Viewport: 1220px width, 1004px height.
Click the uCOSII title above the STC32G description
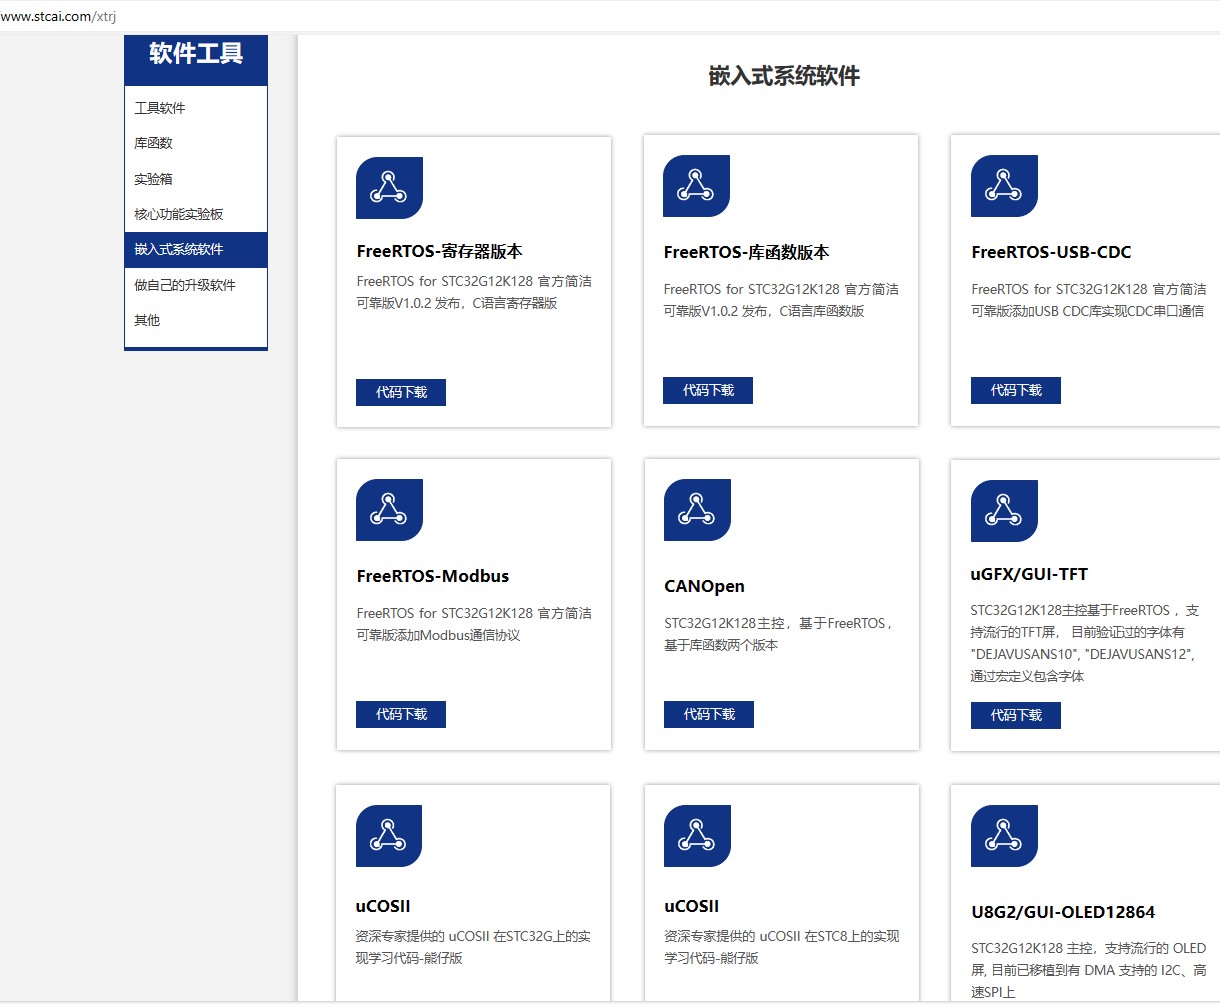point(384,906)
